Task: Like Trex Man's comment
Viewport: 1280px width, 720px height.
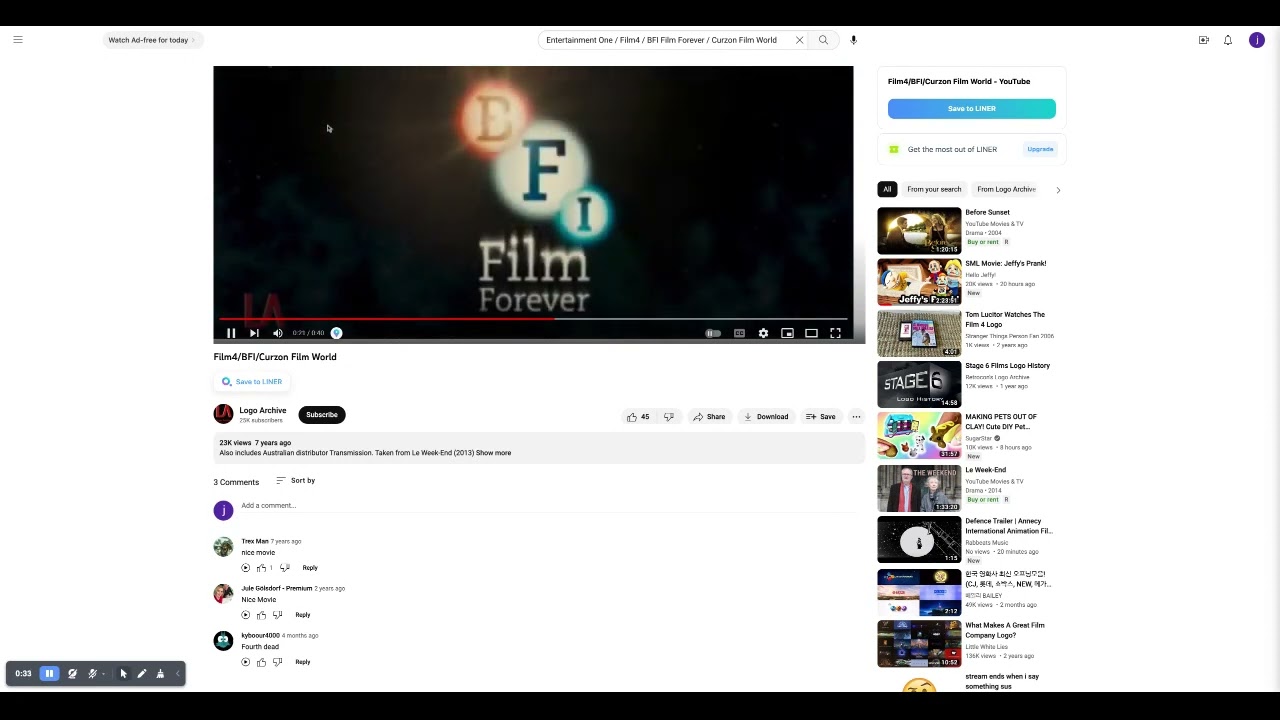Action: (x=262, y=568)
